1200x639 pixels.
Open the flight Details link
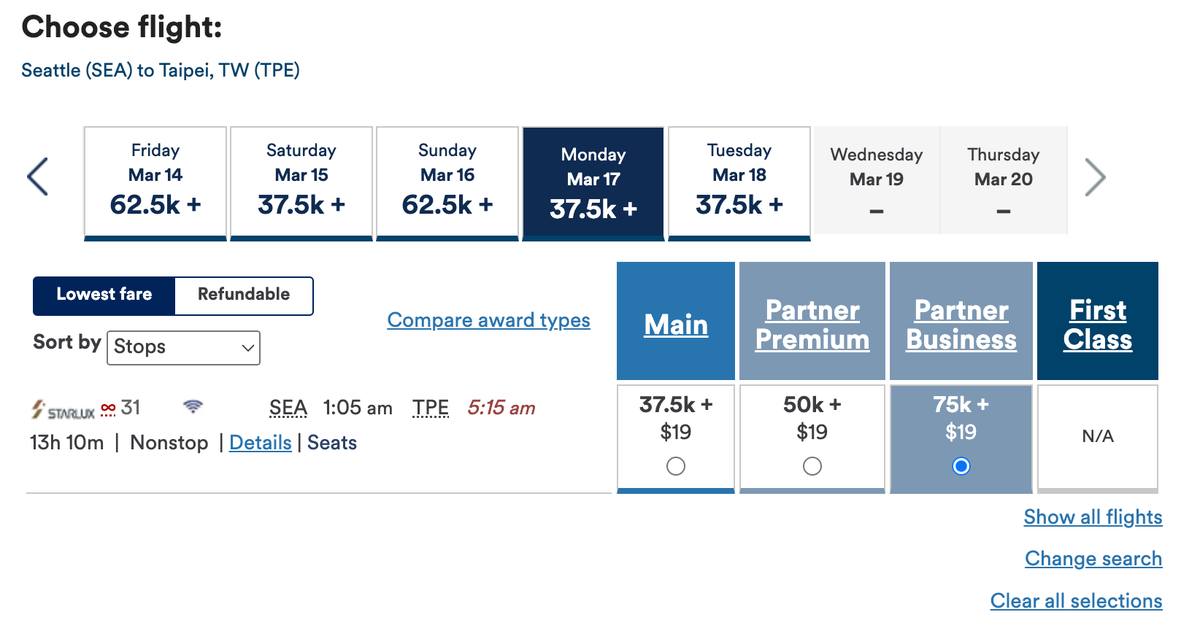coord(260,443)
